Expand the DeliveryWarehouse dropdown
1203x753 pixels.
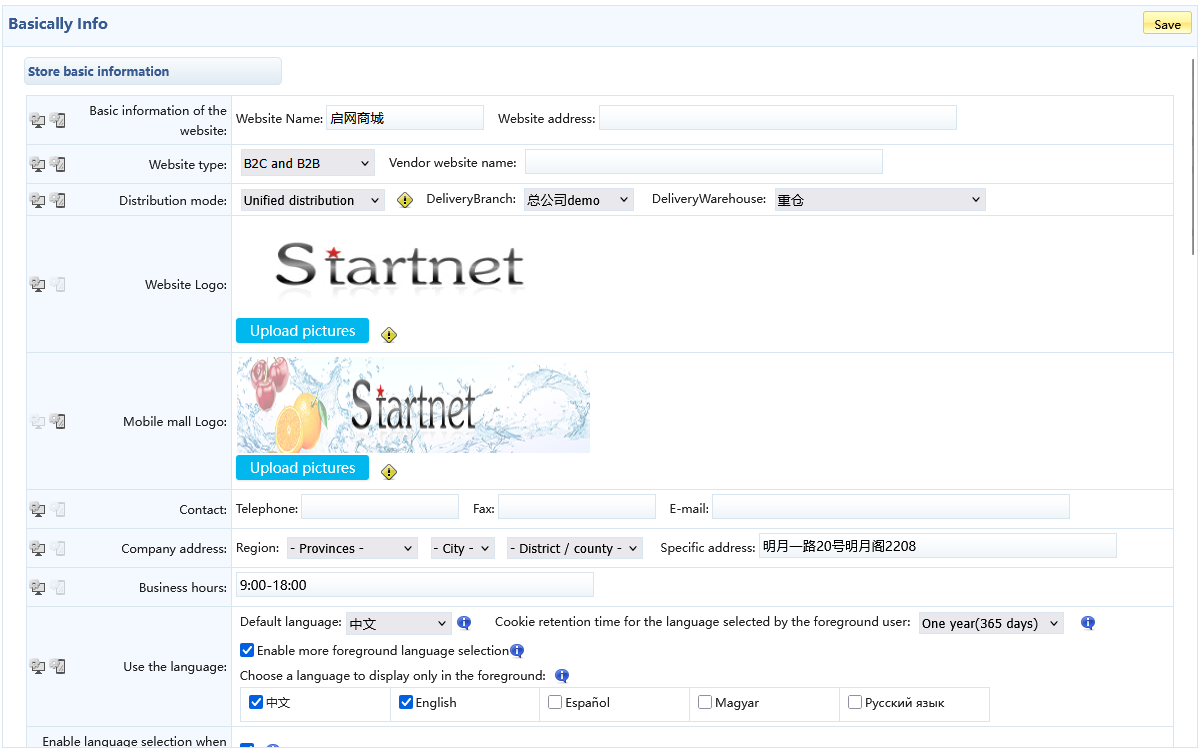[x=879, y=200]
